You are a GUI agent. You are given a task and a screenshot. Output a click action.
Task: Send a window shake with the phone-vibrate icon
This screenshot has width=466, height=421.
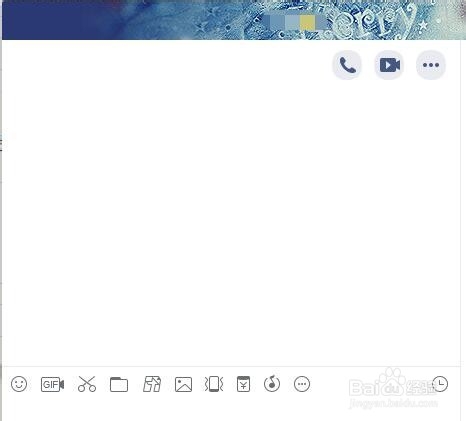click(214, 384)
